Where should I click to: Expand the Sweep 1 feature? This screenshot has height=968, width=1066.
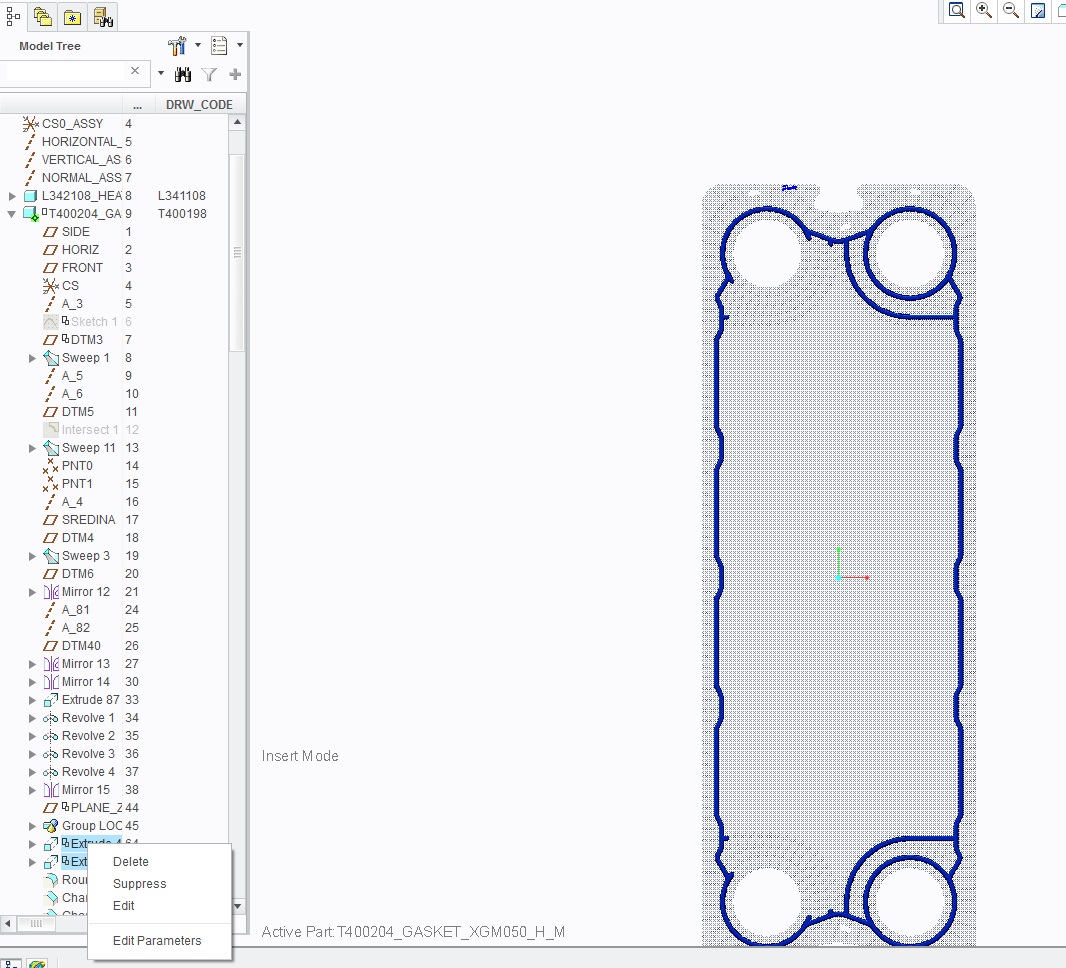tap(32, 358)
